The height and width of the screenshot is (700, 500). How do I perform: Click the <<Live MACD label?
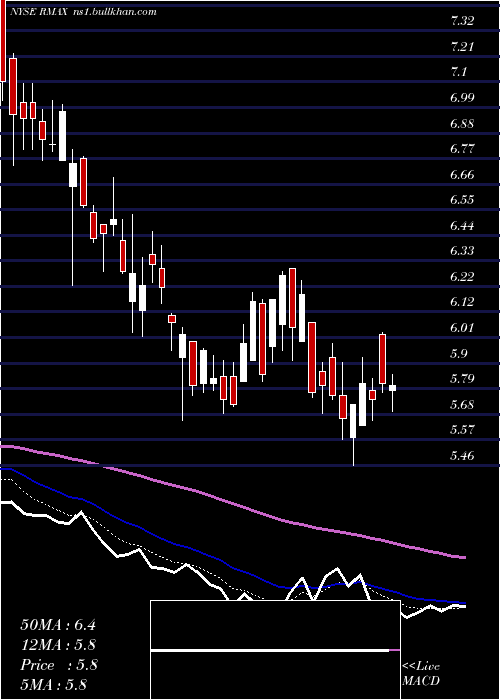click(x=421, y=674)
